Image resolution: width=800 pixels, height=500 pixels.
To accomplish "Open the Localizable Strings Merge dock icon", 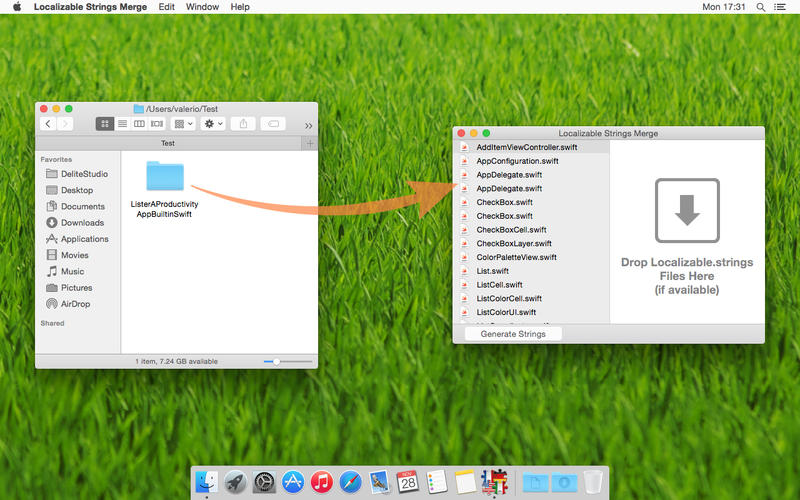I will 493,481.
